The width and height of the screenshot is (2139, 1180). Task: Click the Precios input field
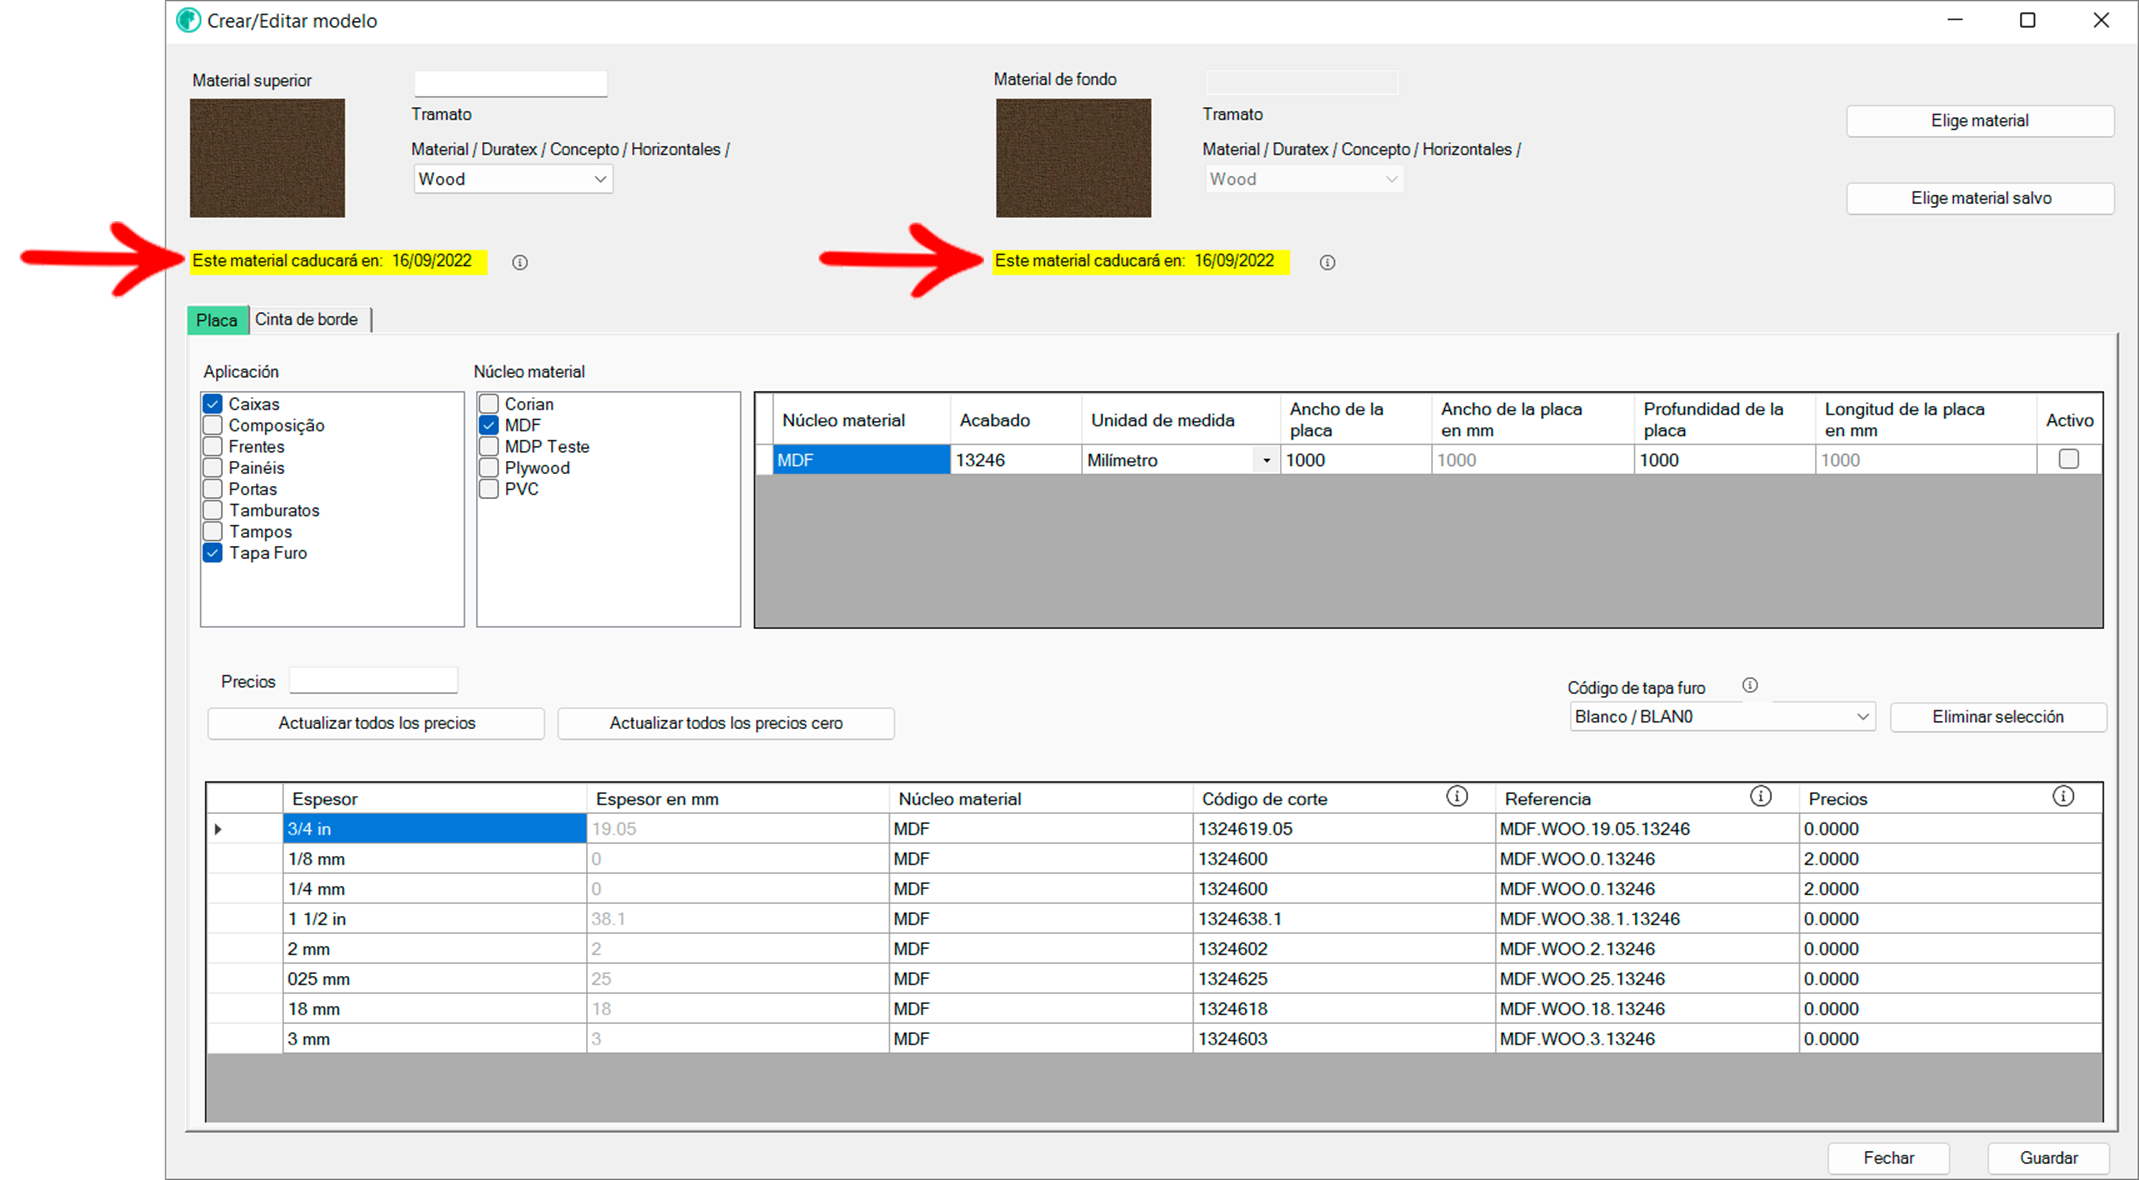[373, 681]
